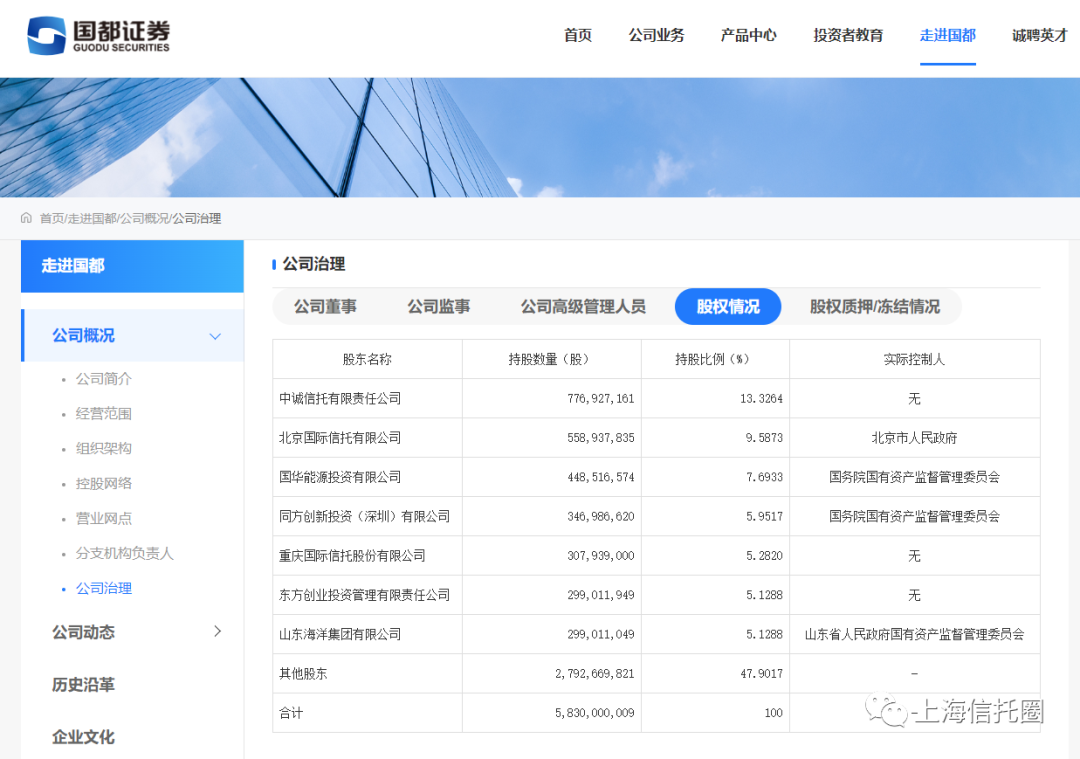Click percentage value 9.5873

[764, 437]
